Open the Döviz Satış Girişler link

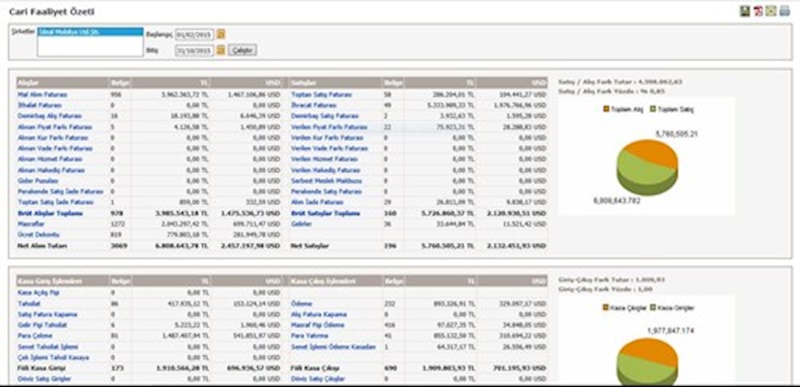[44, 379]
